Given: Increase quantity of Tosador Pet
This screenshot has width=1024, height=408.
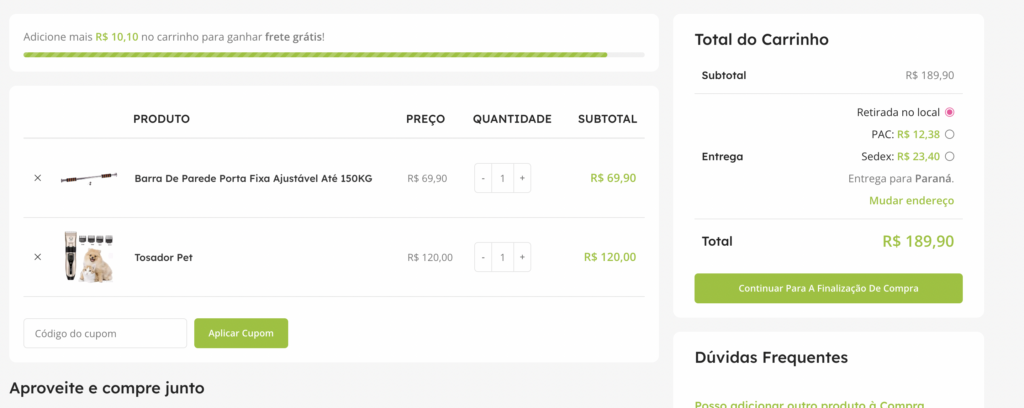Looking at the screenshot, I should click(522, 257).
